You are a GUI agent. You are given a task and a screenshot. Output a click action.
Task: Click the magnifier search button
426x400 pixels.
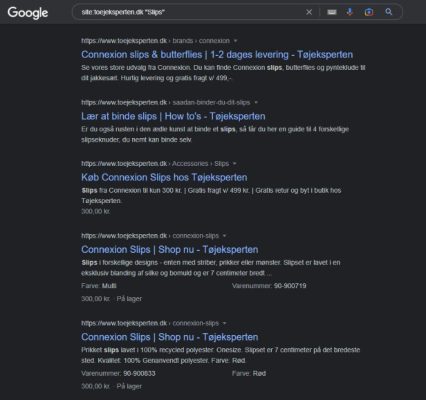tap(389, 12)
